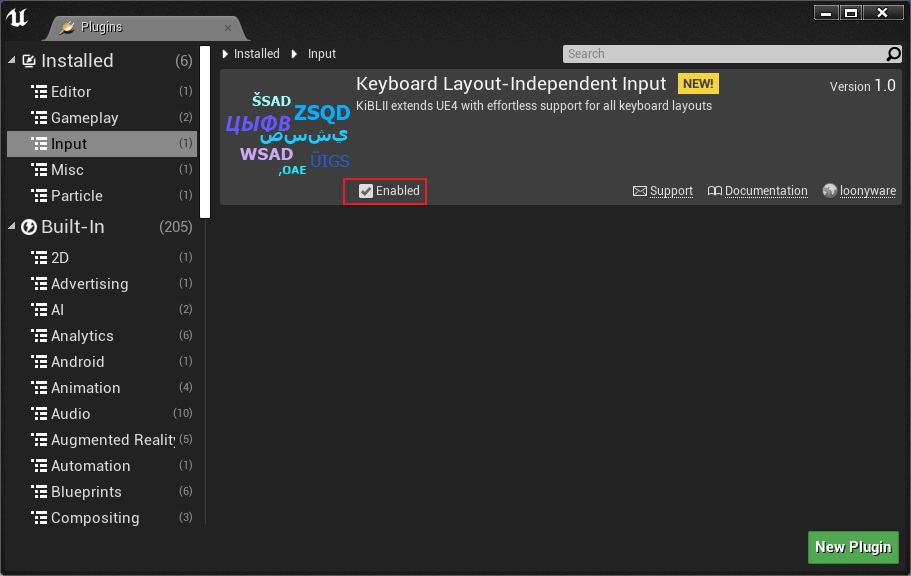Click the list icon beside Analytics
This screenshot has width=911, height=576.
[x=39, y=335]
